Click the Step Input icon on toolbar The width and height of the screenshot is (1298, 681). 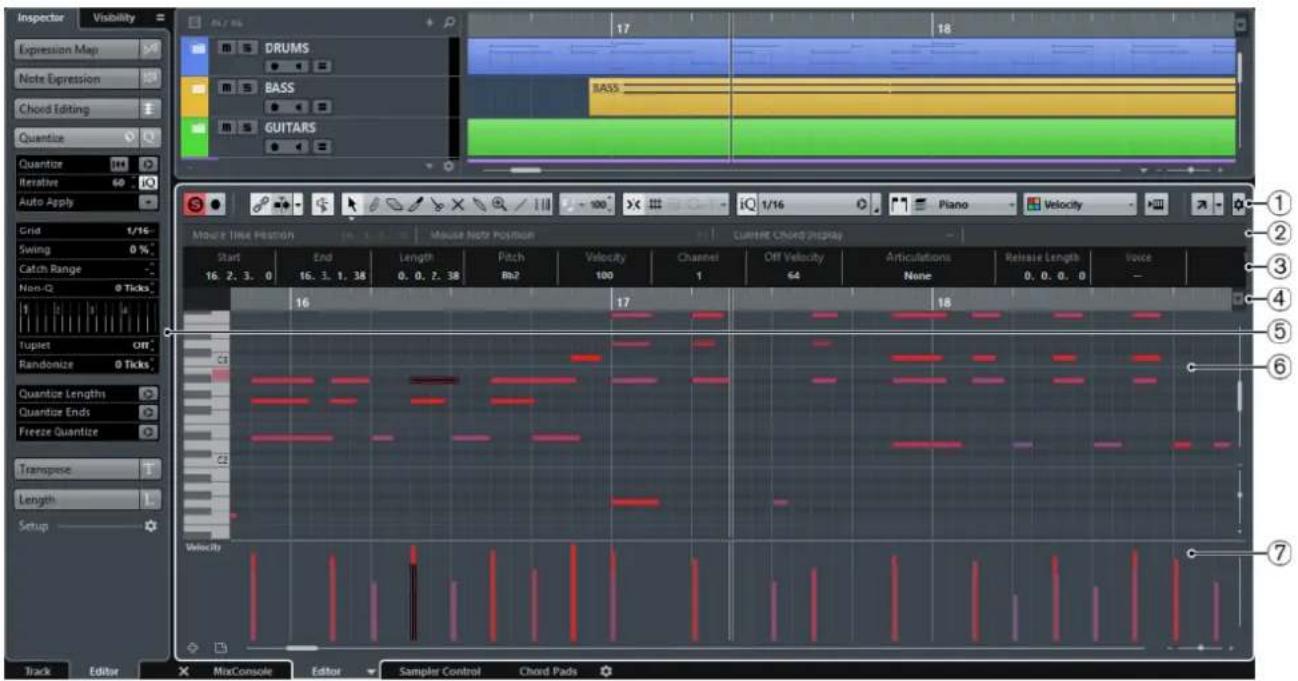pyautogui.click(x=1156, y=204)
